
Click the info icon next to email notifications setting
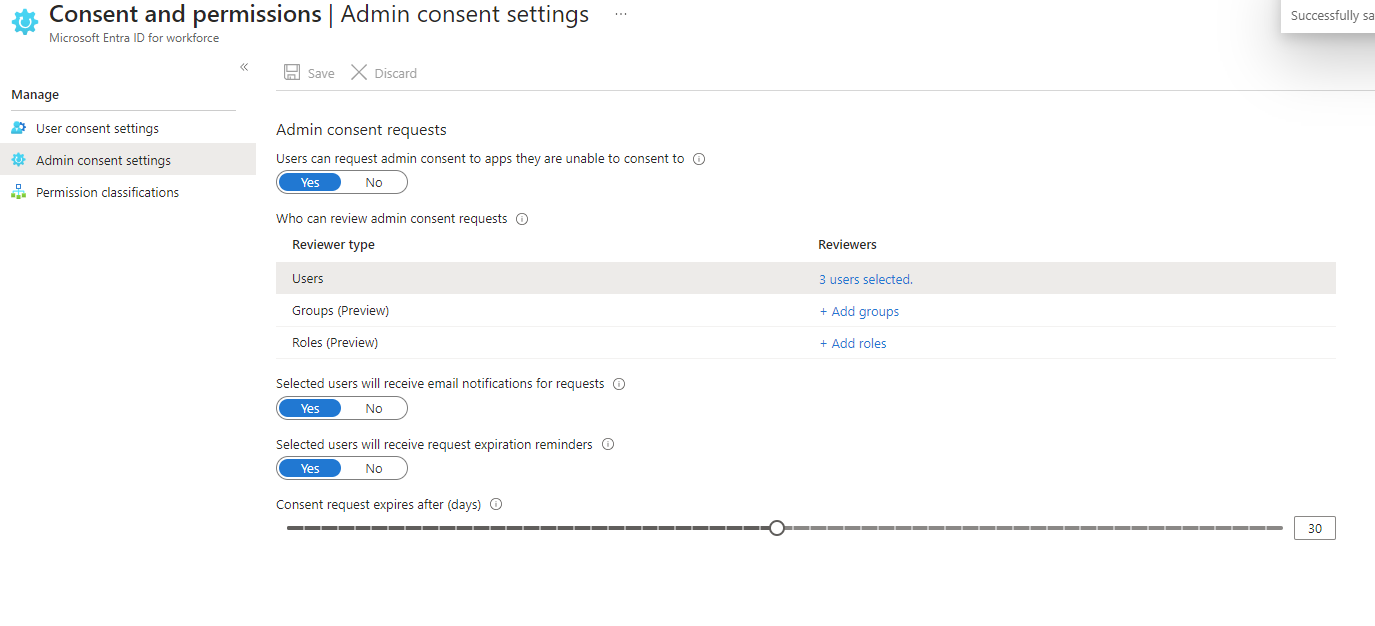pyautogui.click(x=619, y=383)
